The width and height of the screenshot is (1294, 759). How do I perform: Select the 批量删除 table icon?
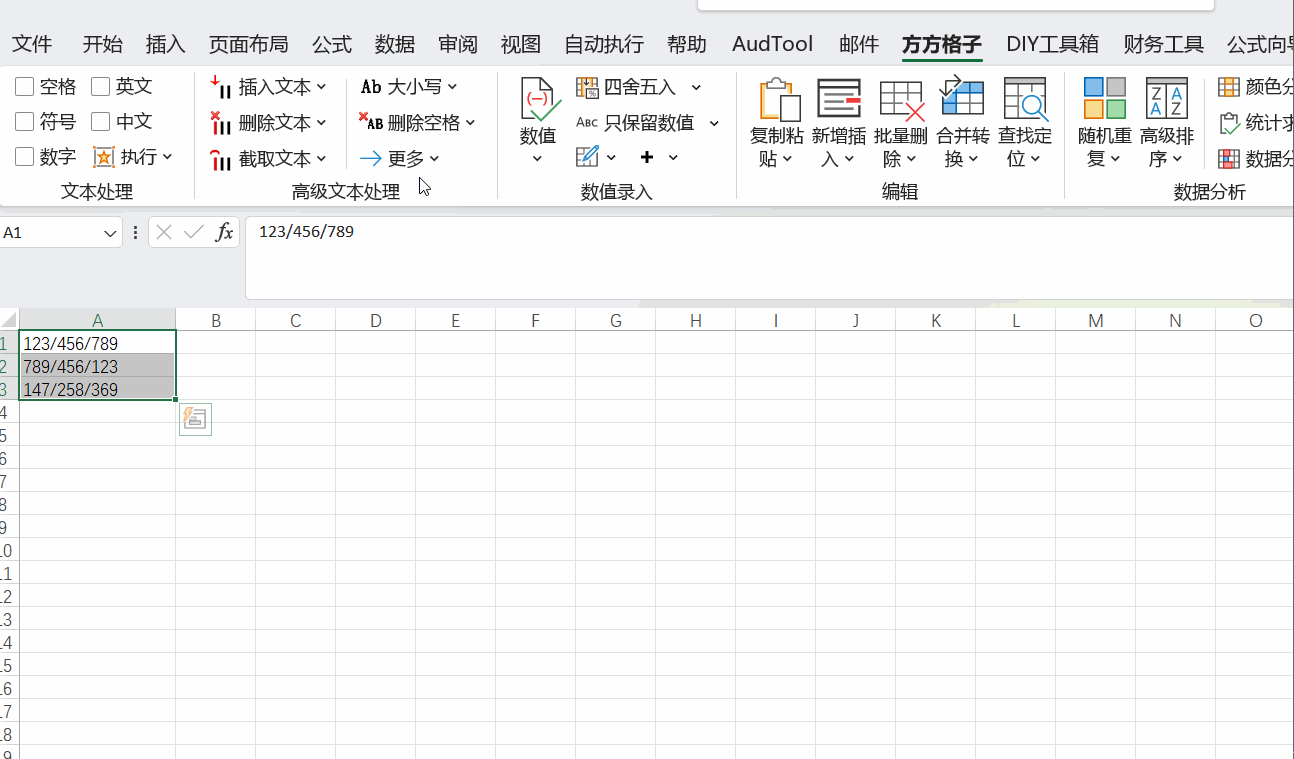point(900,101)
